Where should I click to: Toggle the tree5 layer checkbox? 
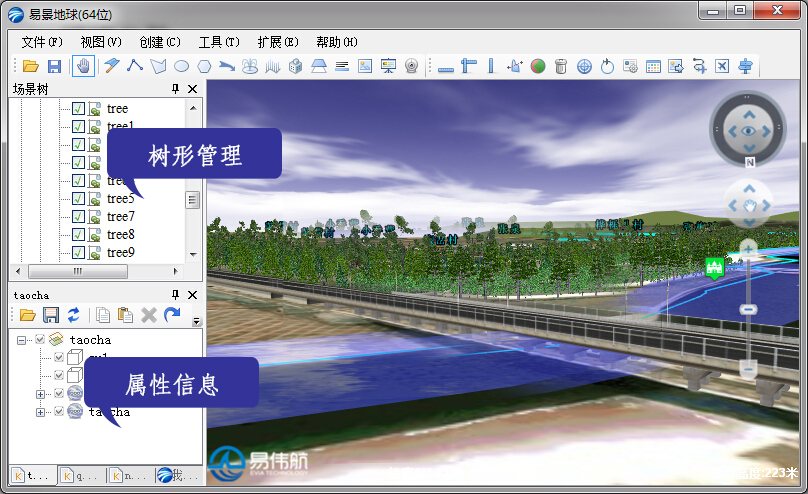[78, 198]
